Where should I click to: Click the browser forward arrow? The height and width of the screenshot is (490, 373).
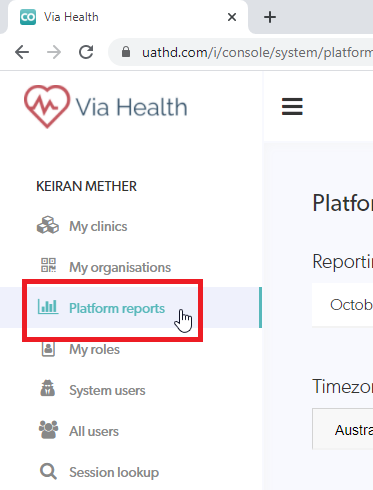pos(54,52)
